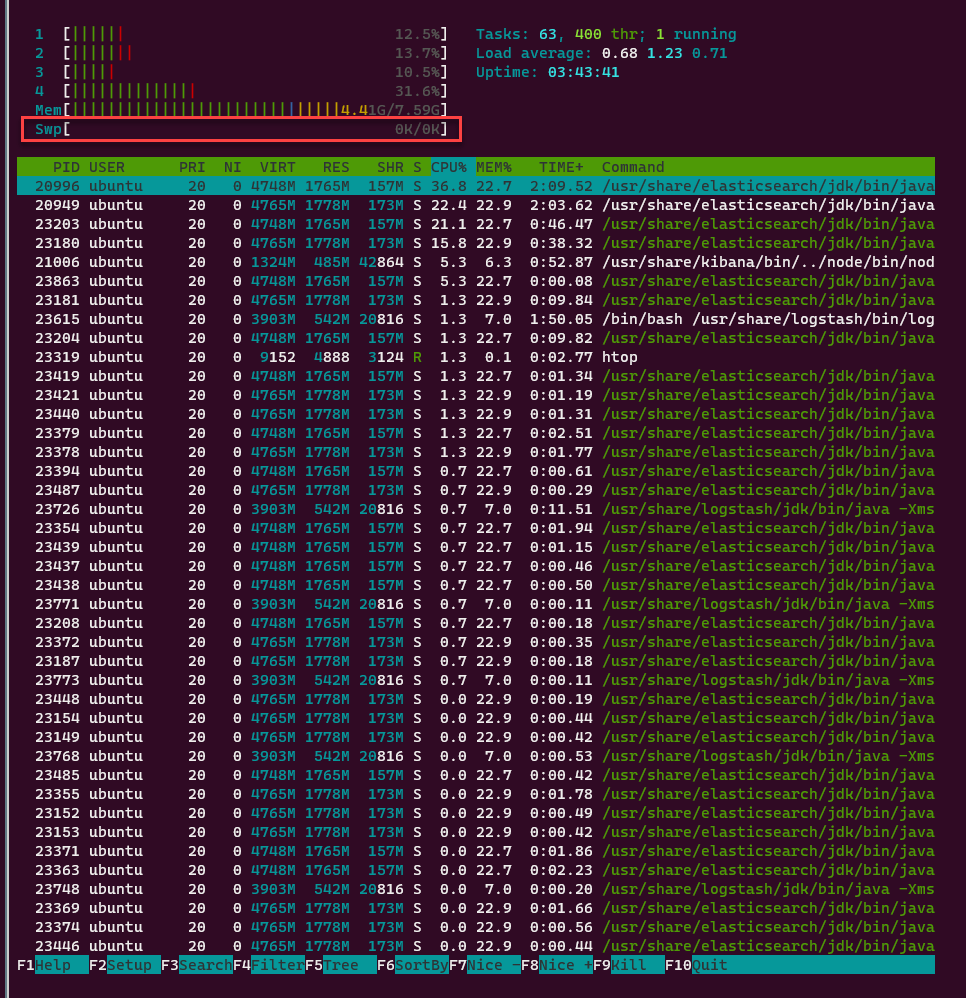Select the /bin/bash logstash process row
Screen dimensions: 966x998
pos(476,319)
